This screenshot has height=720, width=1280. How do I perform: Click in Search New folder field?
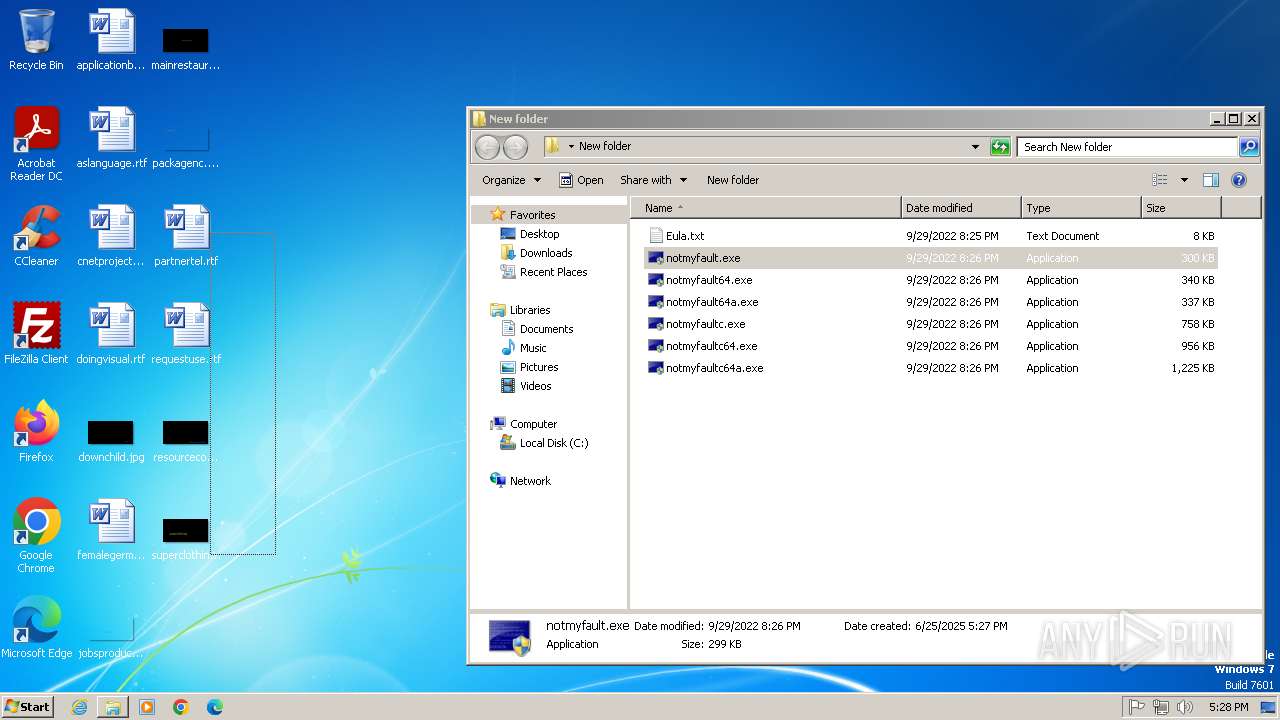point(1128,147)
